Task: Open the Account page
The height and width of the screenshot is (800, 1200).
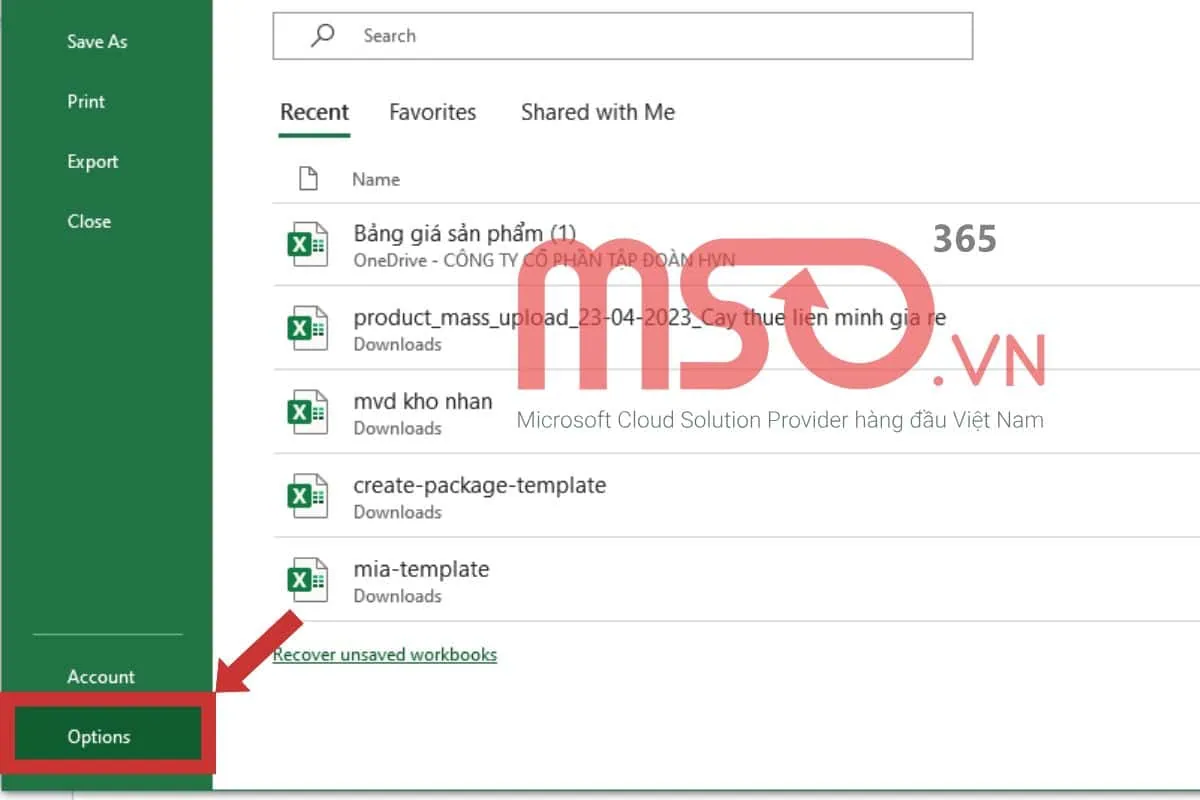Action: (x=100, y=677)
